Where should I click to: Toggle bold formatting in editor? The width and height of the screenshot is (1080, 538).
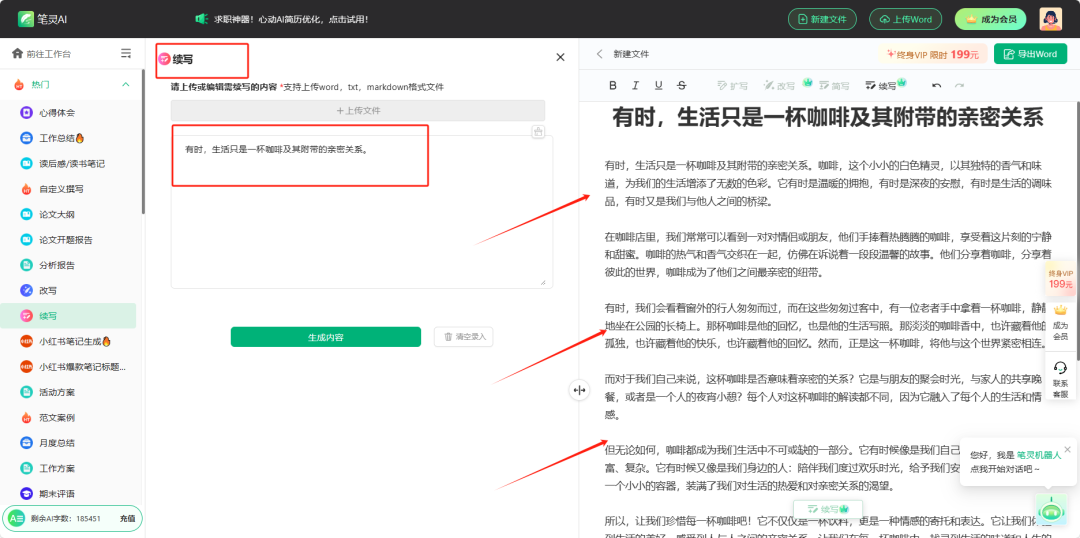(613, 85)
